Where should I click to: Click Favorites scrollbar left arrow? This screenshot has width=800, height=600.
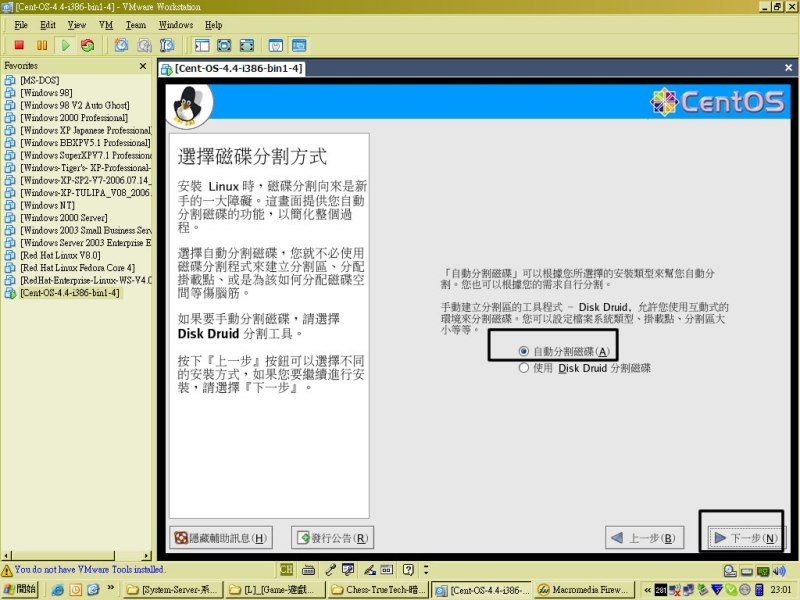point(6,555)
